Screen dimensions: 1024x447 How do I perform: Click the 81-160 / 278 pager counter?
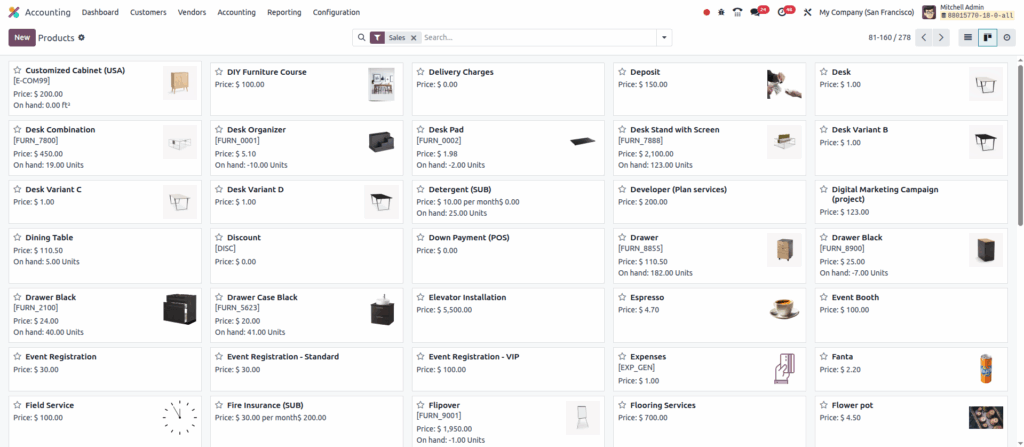[x=889, y=38]
